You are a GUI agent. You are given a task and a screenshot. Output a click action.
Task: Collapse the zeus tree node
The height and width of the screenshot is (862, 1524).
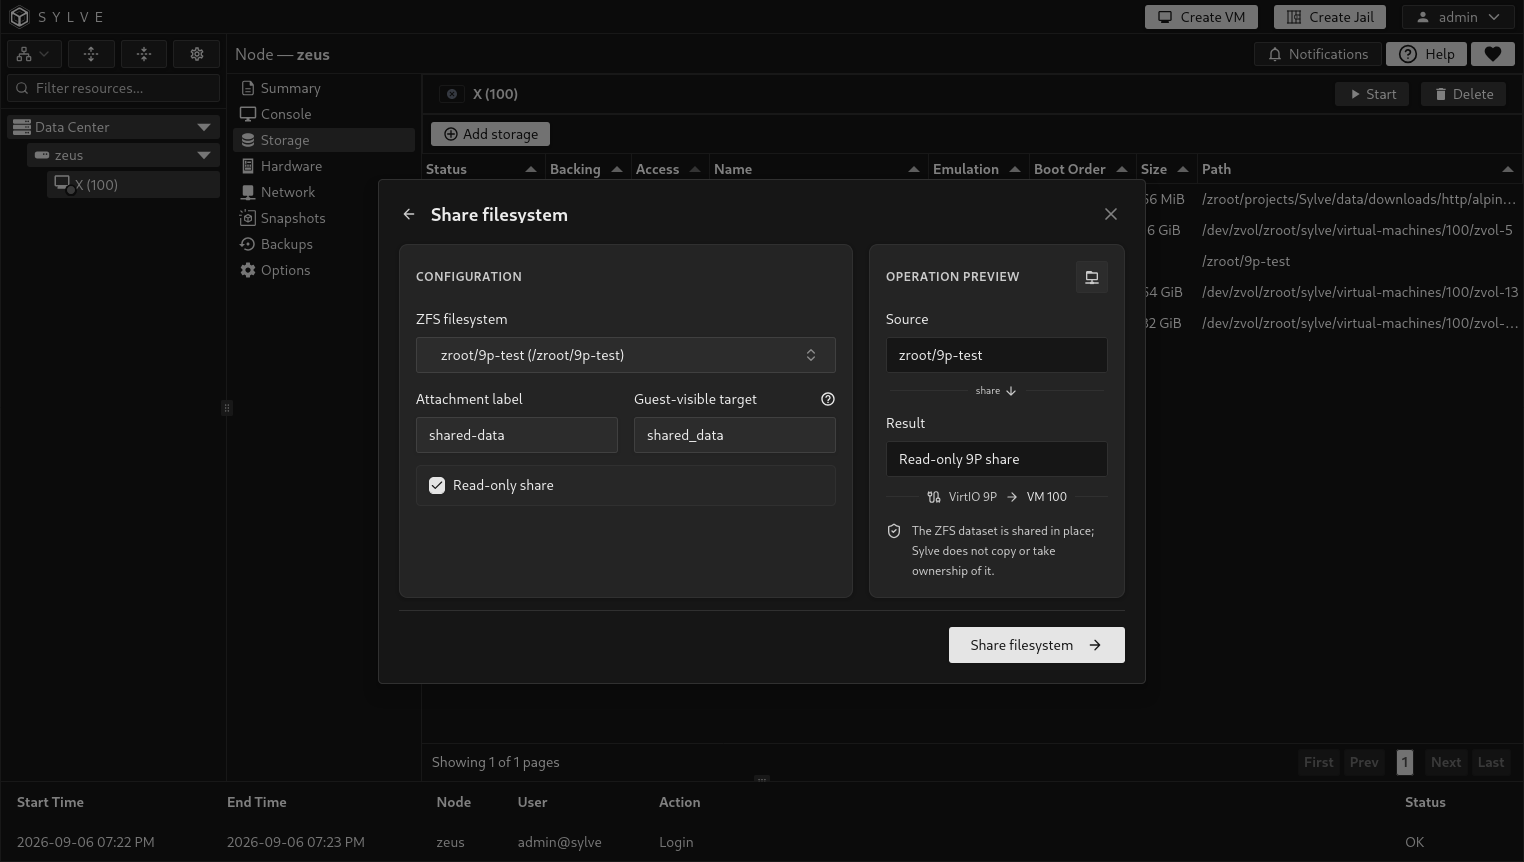pyautogui.click(x=204, y=155)
